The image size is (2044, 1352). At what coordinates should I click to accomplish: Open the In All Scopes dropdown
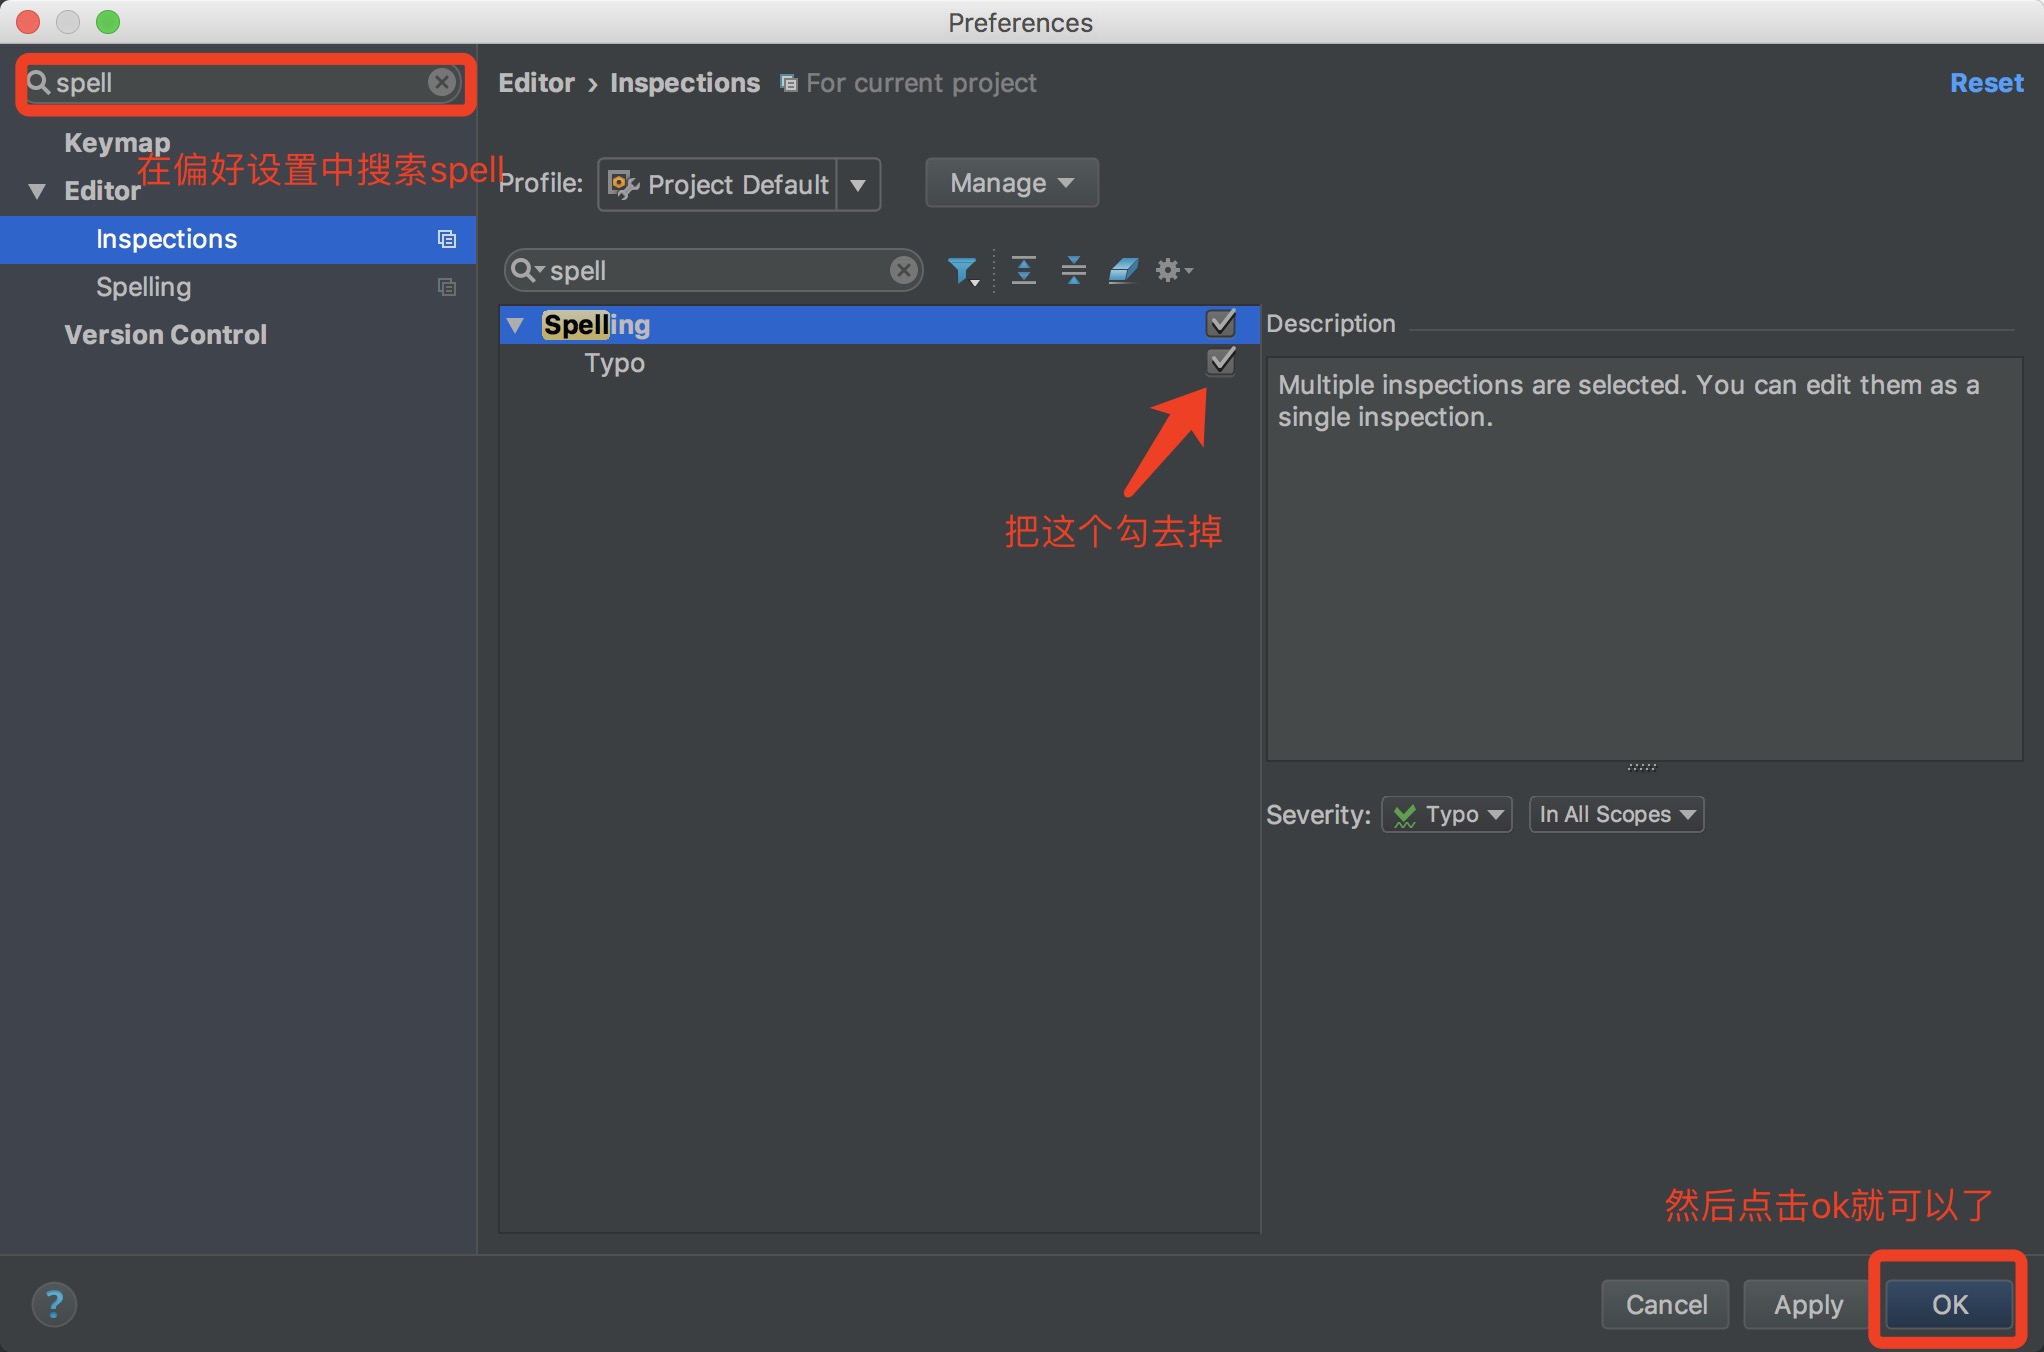click(x=1615, y=814)
